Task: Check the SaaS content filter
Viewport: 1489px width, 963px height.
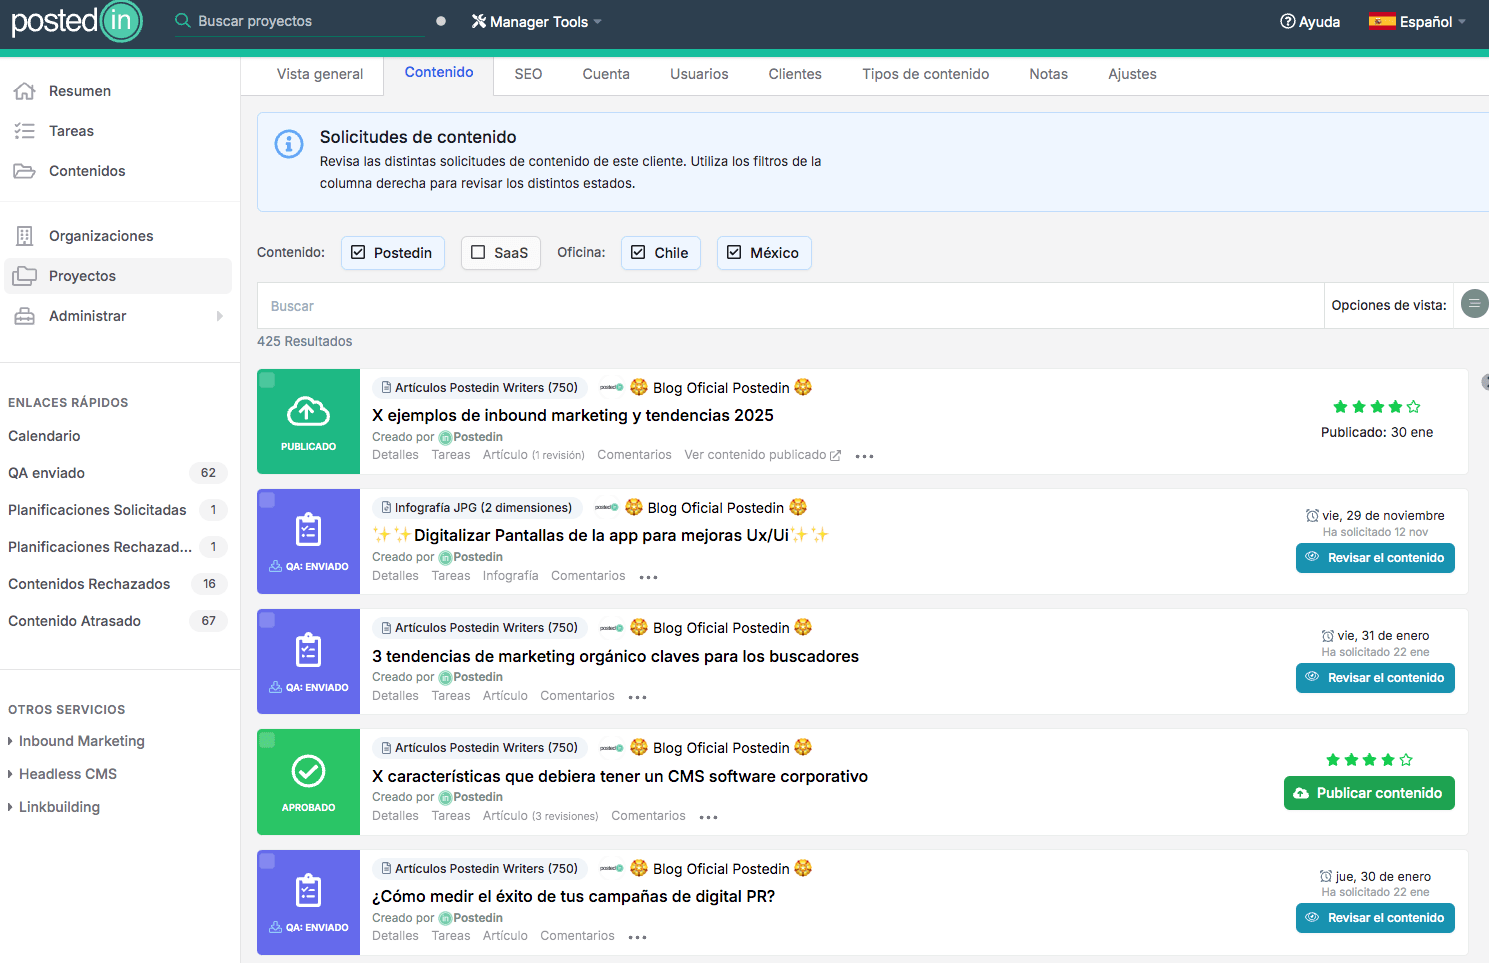Action: click(x=500, y=253)
